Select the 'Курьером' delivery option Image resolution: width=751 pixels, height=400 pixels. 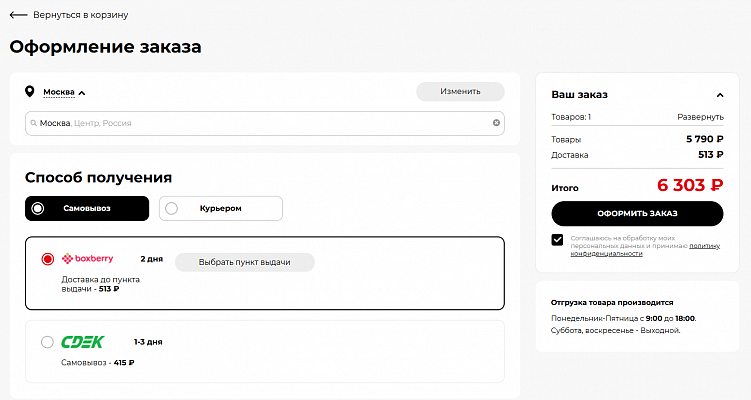[x=221, y=208]
